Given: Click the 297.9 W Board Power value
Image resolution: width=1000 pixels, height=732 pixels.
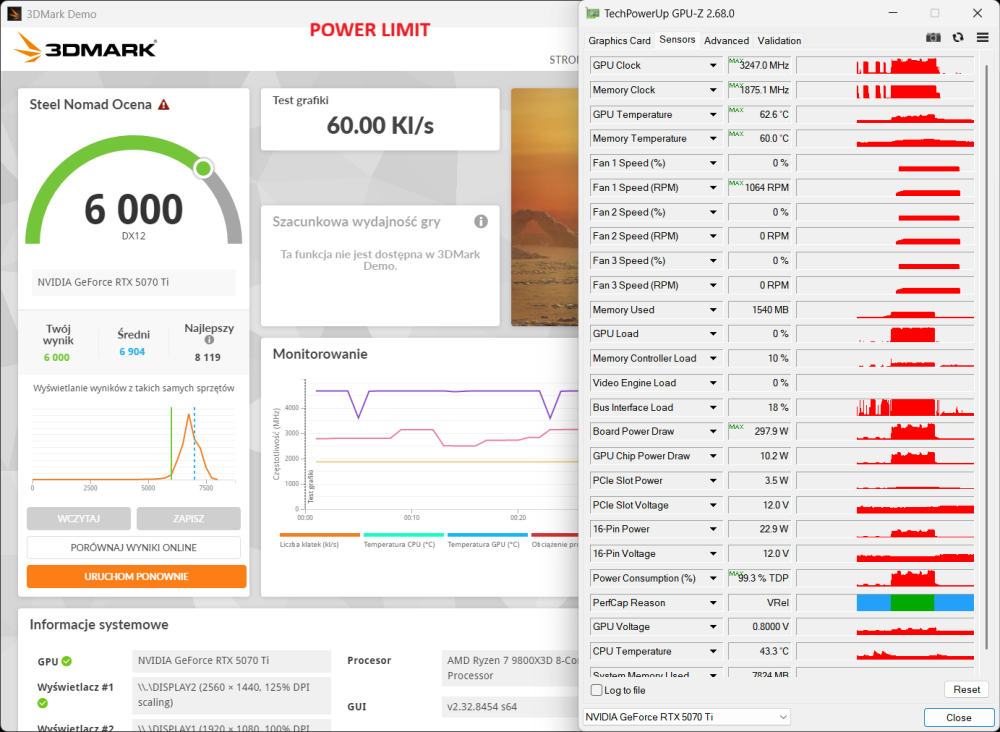Looking at the screenshot, I should [759, 432].
